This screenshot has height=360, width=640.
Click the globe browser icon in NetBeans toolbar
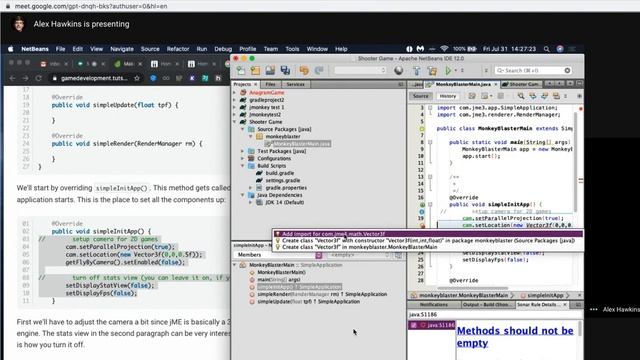(x=399, y=71)
